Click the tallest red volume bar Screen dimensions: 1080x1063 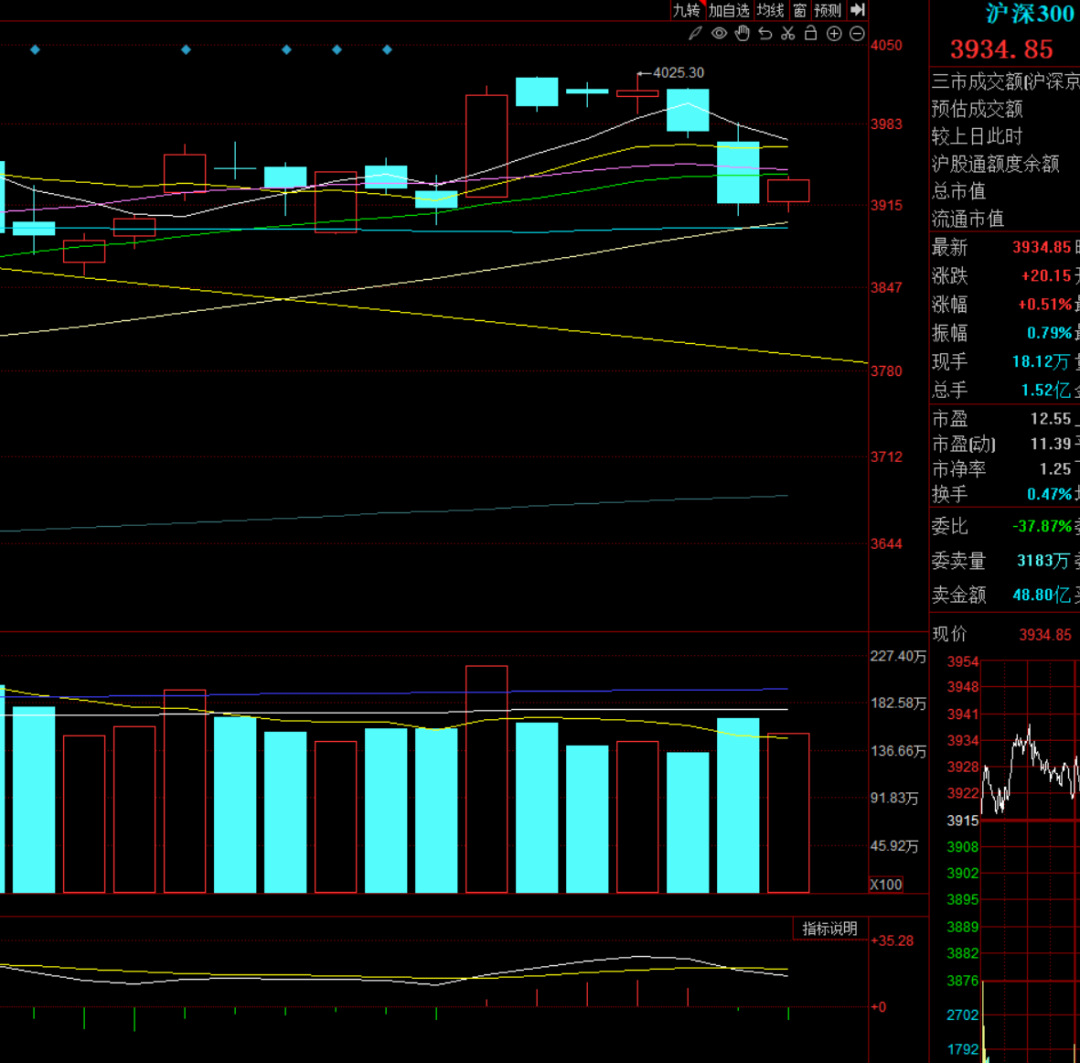(486, 779)
